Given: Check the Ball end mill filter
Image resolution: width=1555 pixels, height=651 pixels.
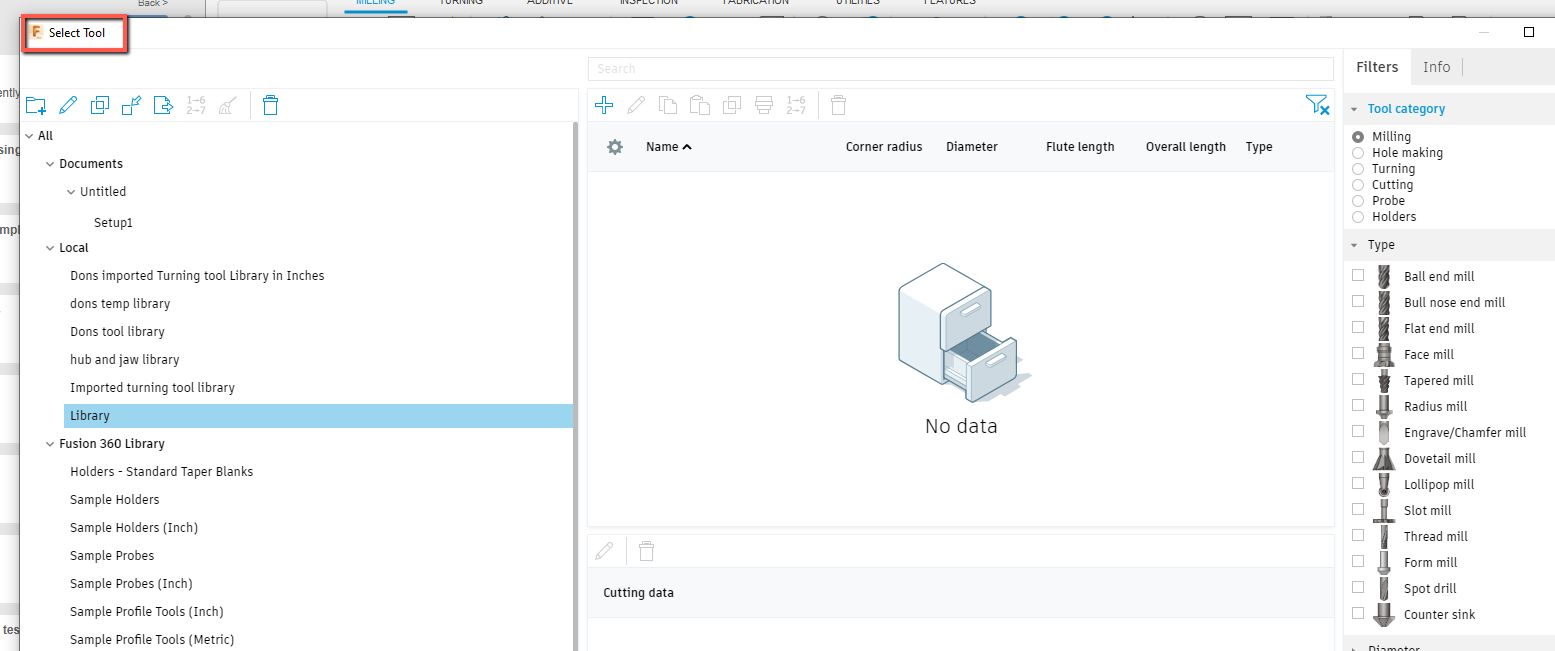Looking at the screenshot, I should coord(1357,275).
